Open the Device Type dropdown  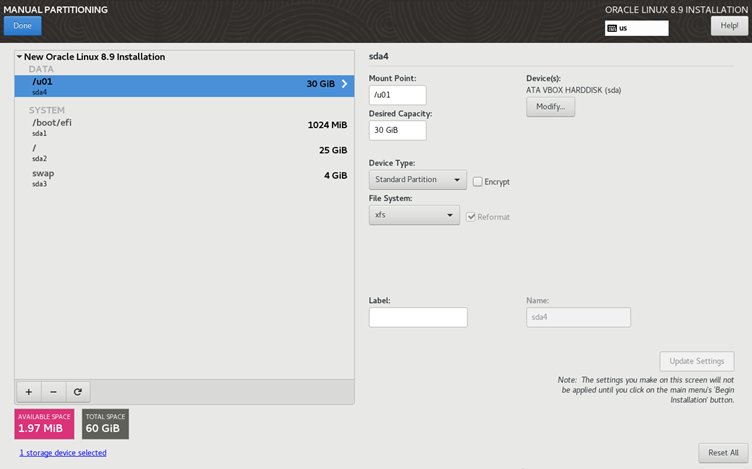417,180
